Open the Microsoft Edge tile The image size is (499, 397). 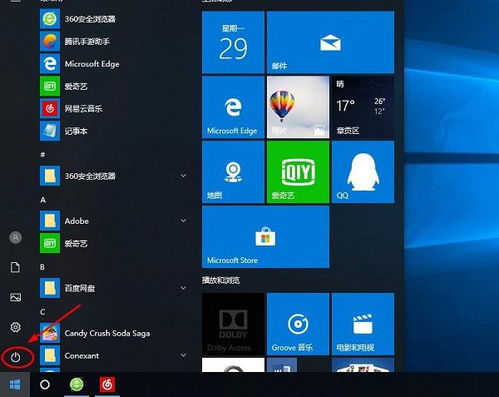click(233, 107)
